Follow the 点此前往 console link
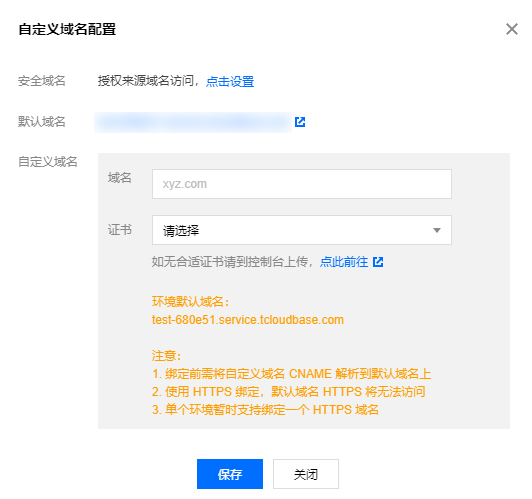The image size is (532, 499). 344,262
